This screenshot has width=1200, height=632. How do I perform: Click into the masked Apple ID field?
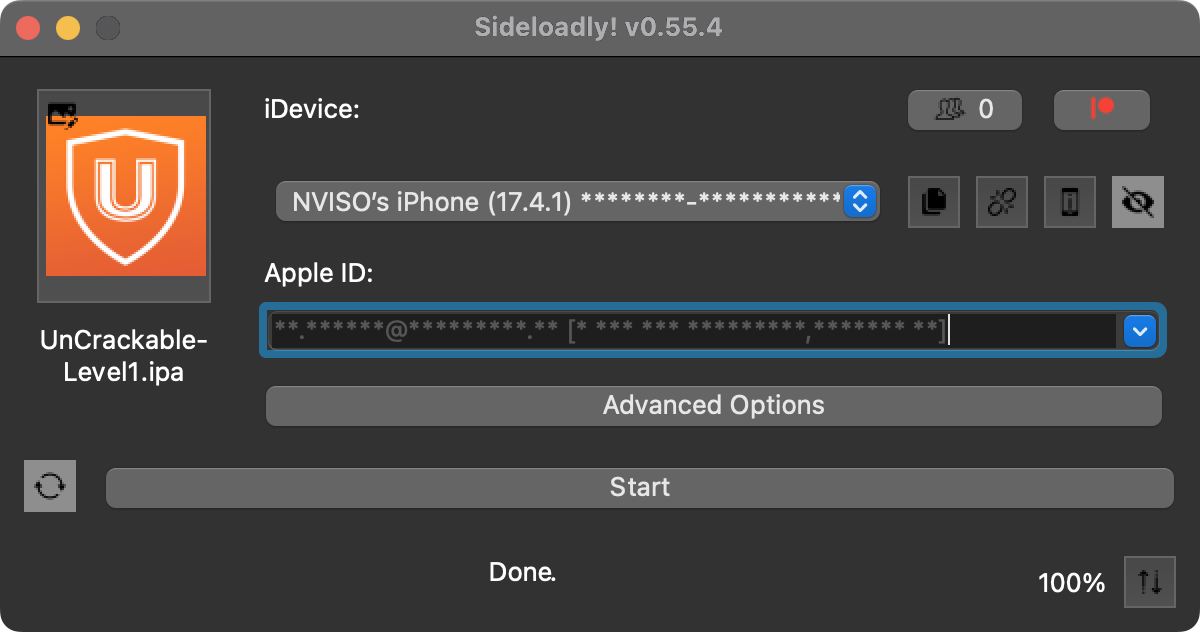693,330
